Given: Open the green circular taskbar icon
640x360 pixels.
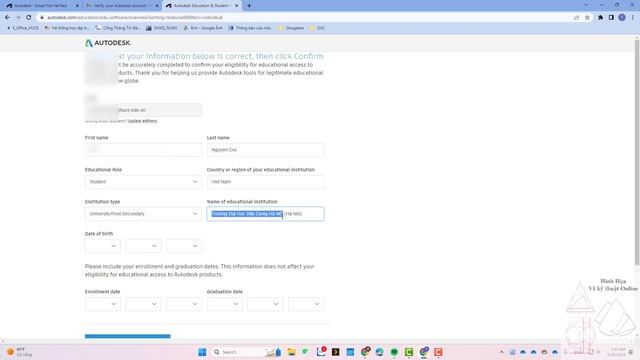Looking at the screenshot, I should tap(394, 352).
